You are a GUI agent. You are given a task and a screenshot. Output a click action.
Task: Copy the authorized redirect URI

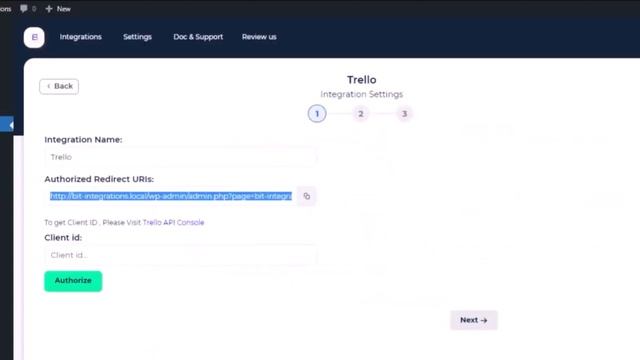(307, 196)
